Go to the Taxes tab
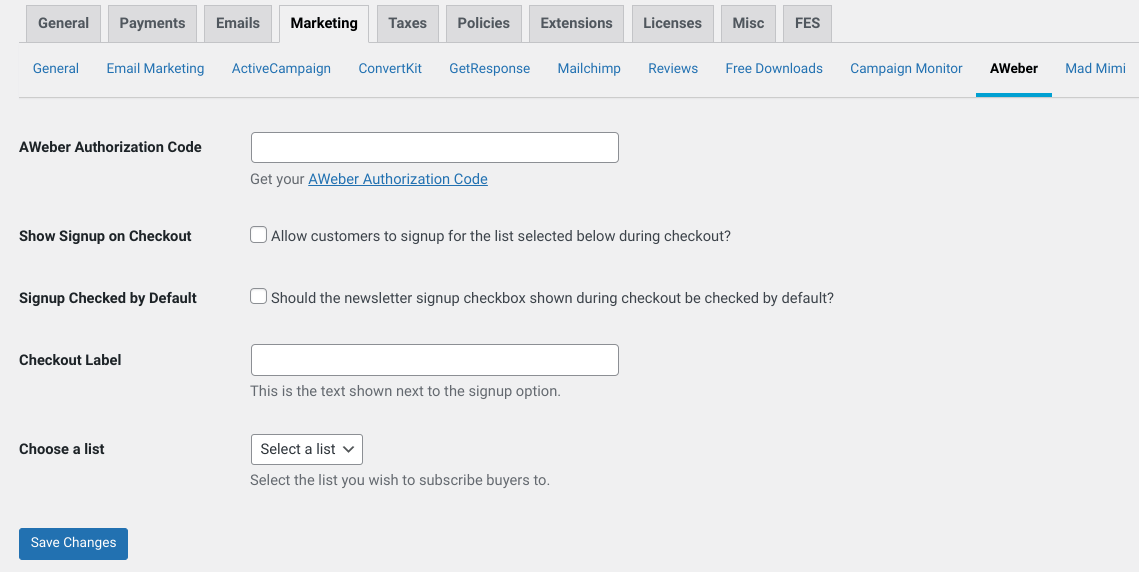The width and height of the screenshot is (1139, 572). (x=408, y=23)
